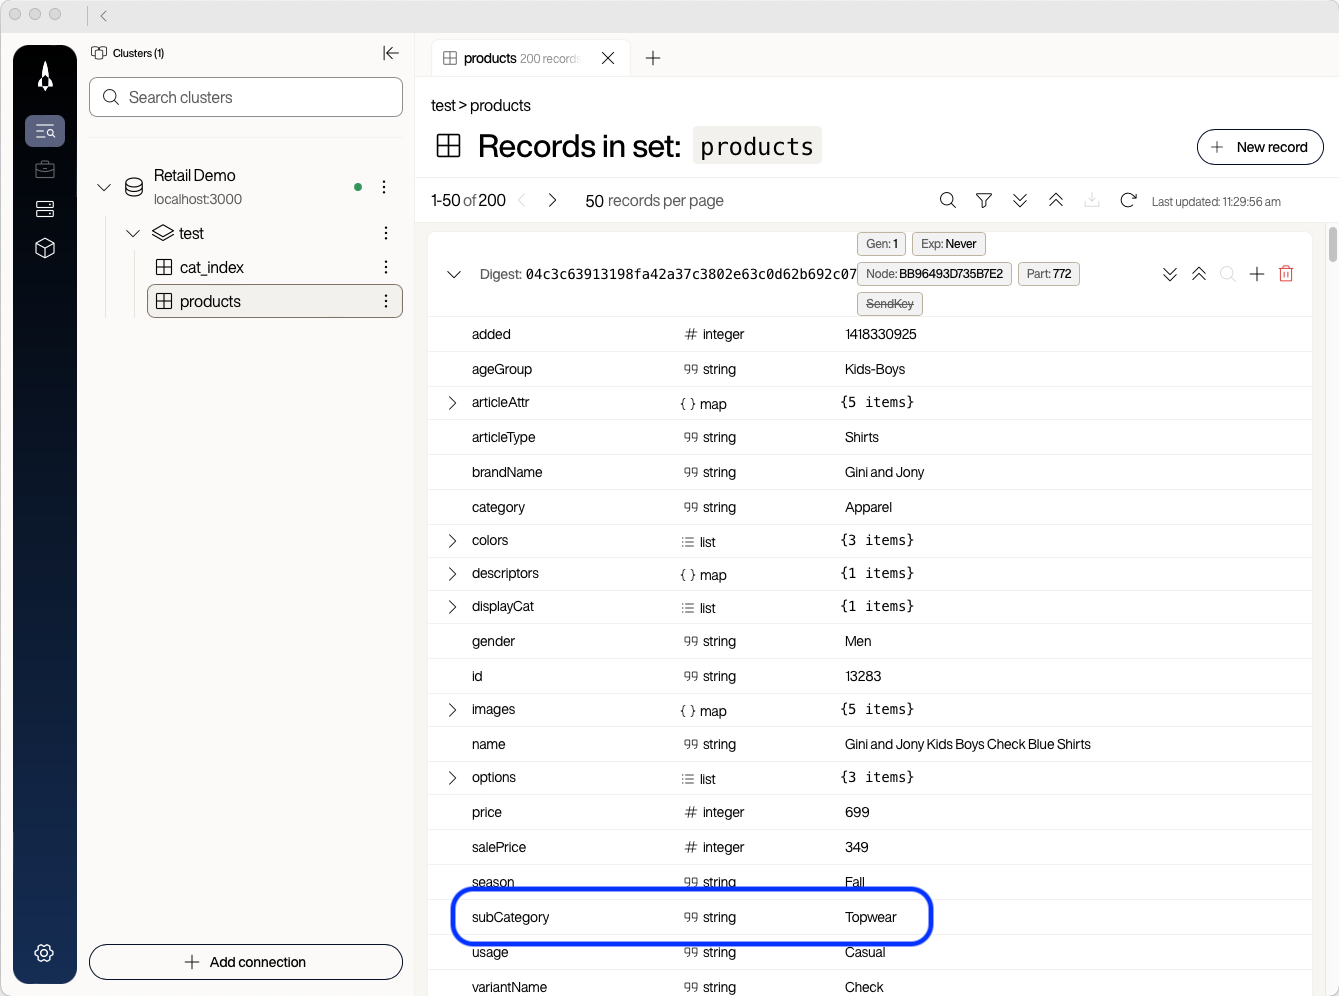Click the Search clusters input field
Viewport: 1339px width, 996px height.
[x=246, y=97]
